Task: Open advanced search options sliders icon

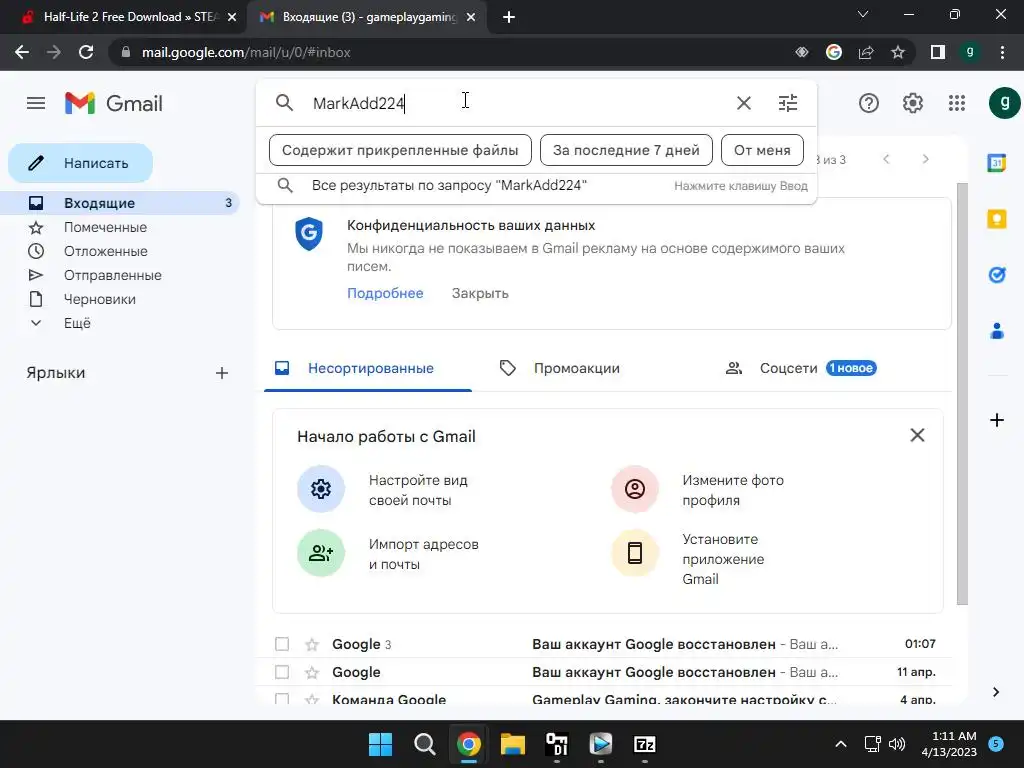Action: point(788,103)
